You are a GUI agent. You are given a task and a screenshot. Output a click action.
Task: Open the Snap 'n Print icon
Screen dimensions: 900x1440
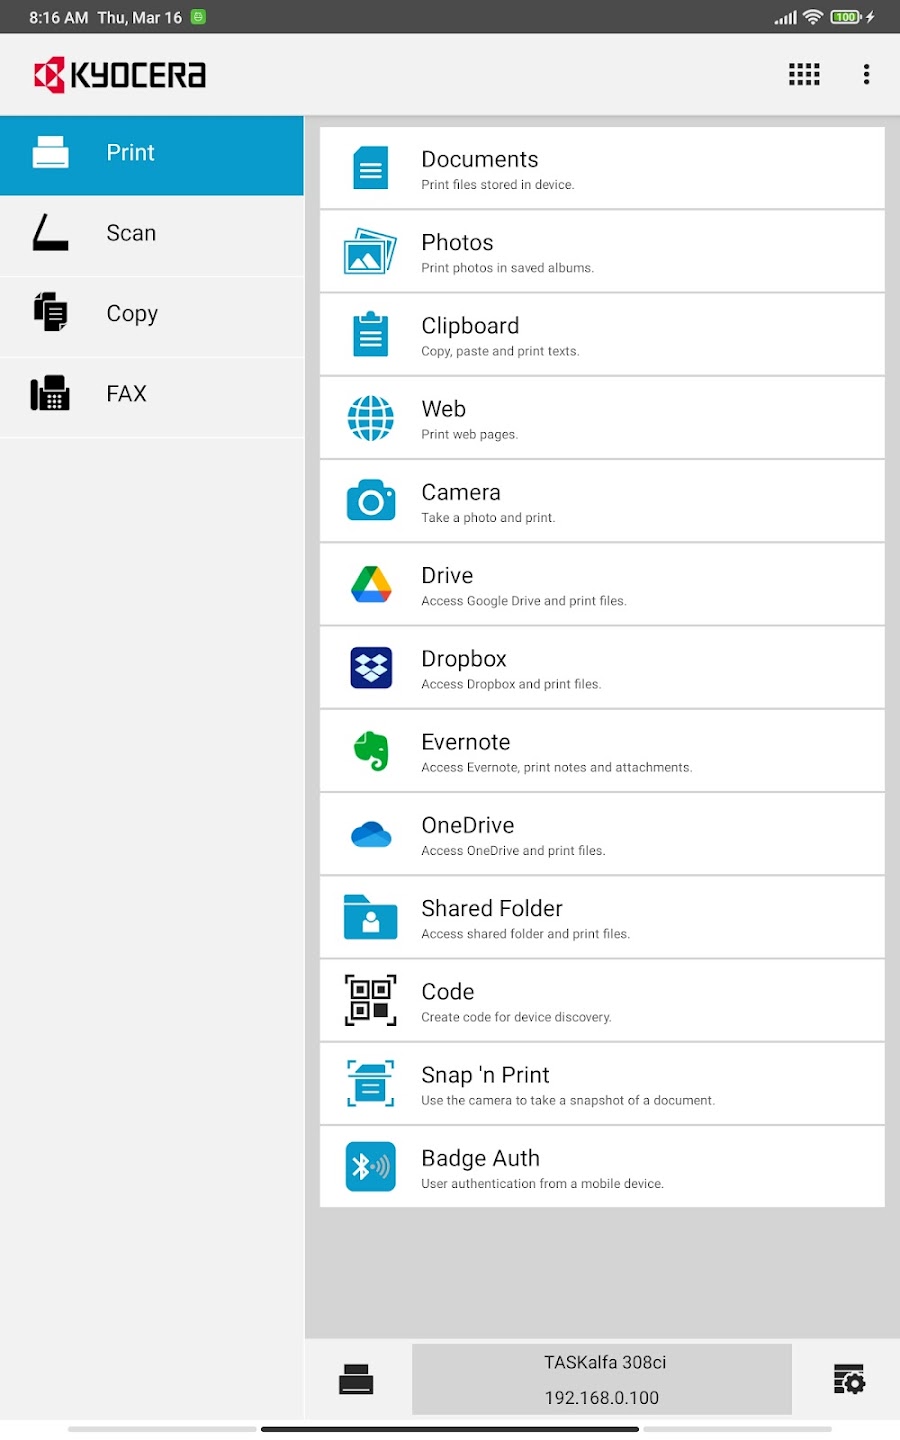(x=371, y=1083)
